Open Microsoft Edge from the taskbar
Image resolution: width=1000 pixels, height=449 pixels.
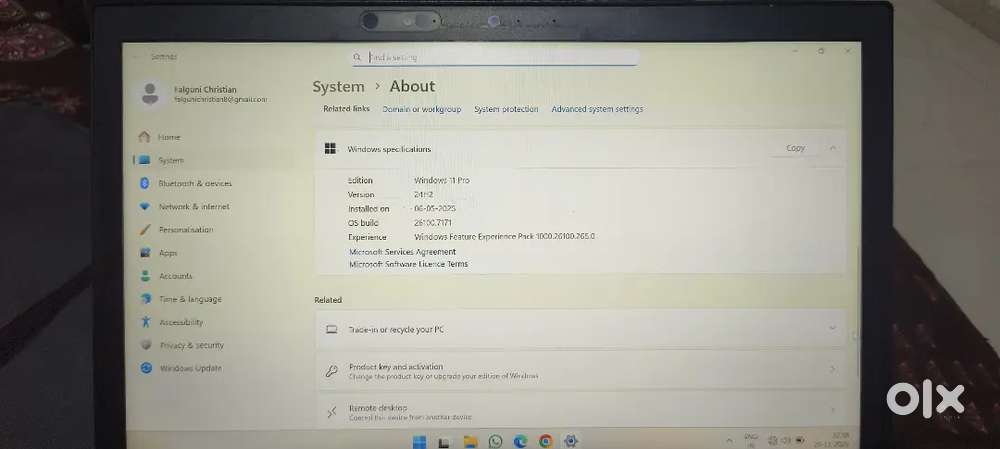[520, 441]
